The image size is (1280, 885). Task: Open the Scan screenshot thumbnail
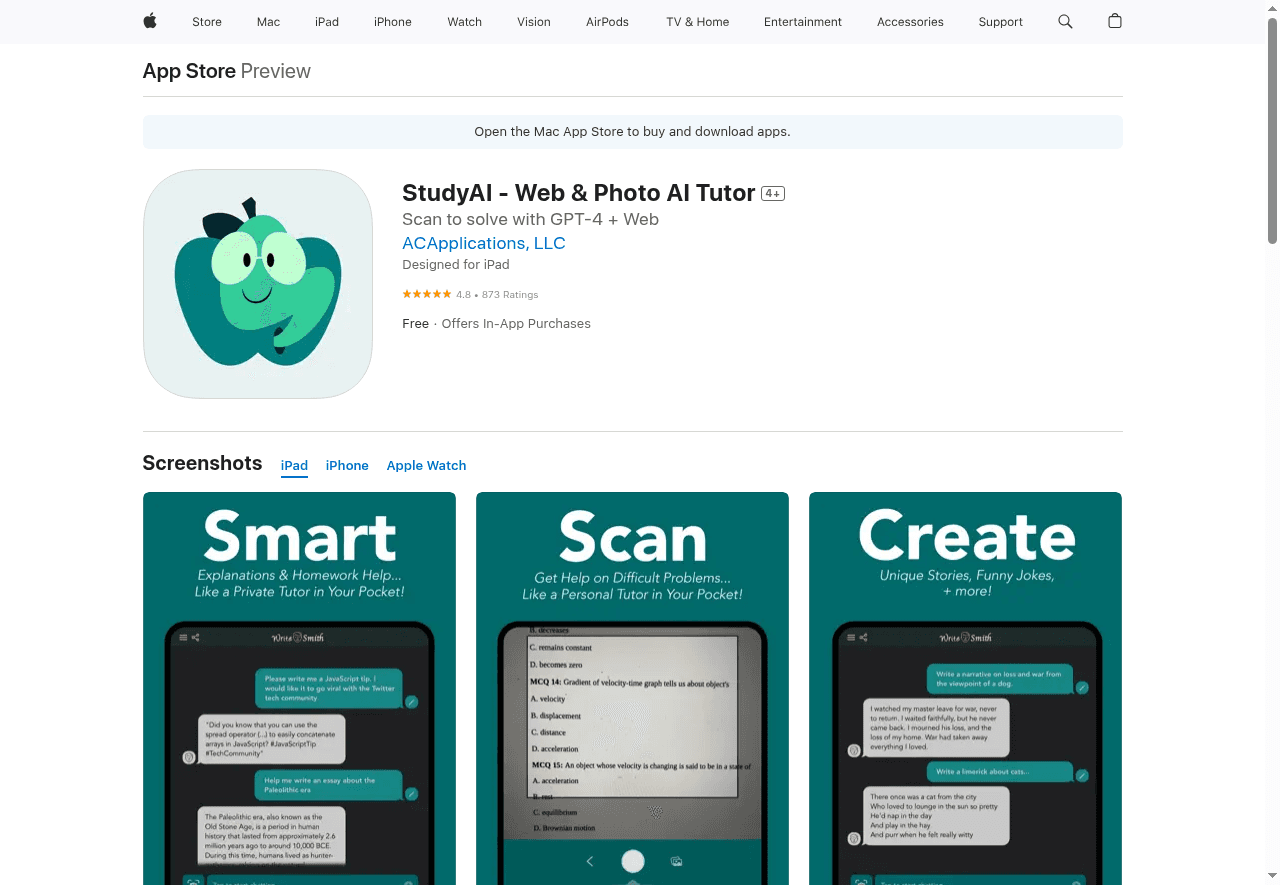click(632, 688)
